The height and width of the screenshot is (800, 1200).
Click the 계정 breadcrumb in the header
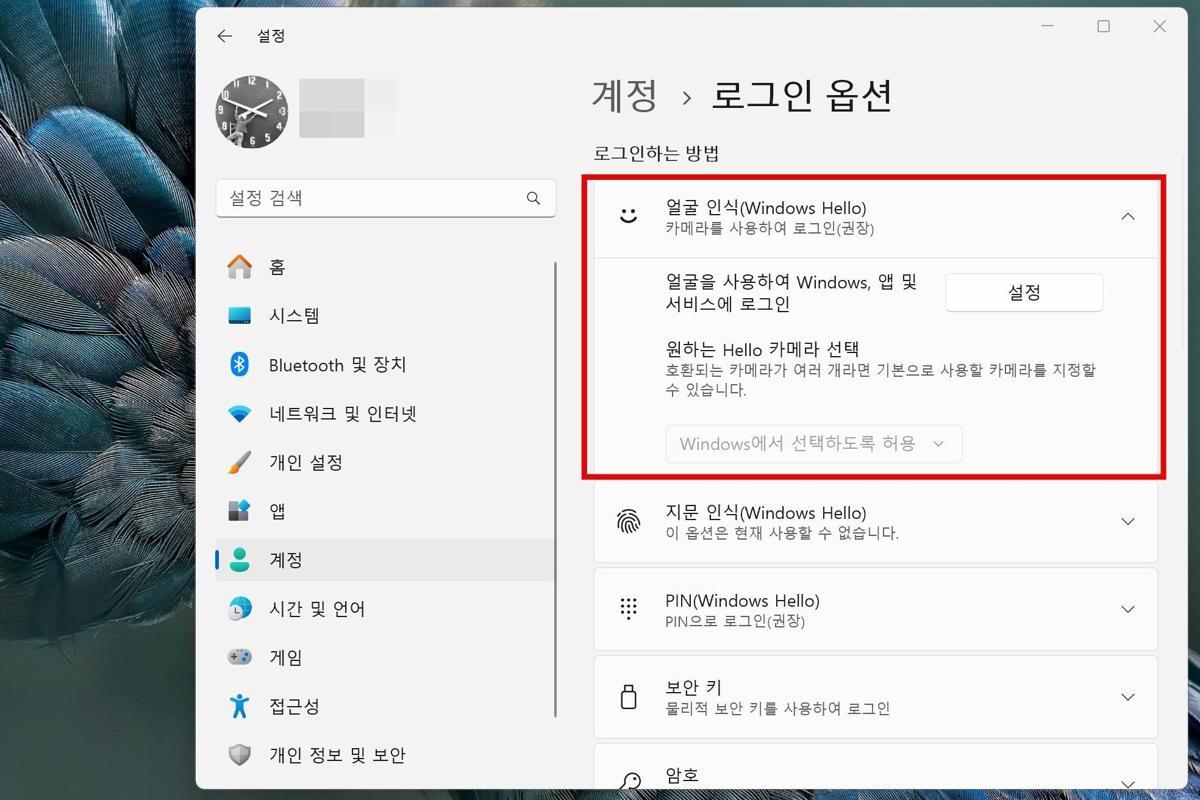pos(625,96)
